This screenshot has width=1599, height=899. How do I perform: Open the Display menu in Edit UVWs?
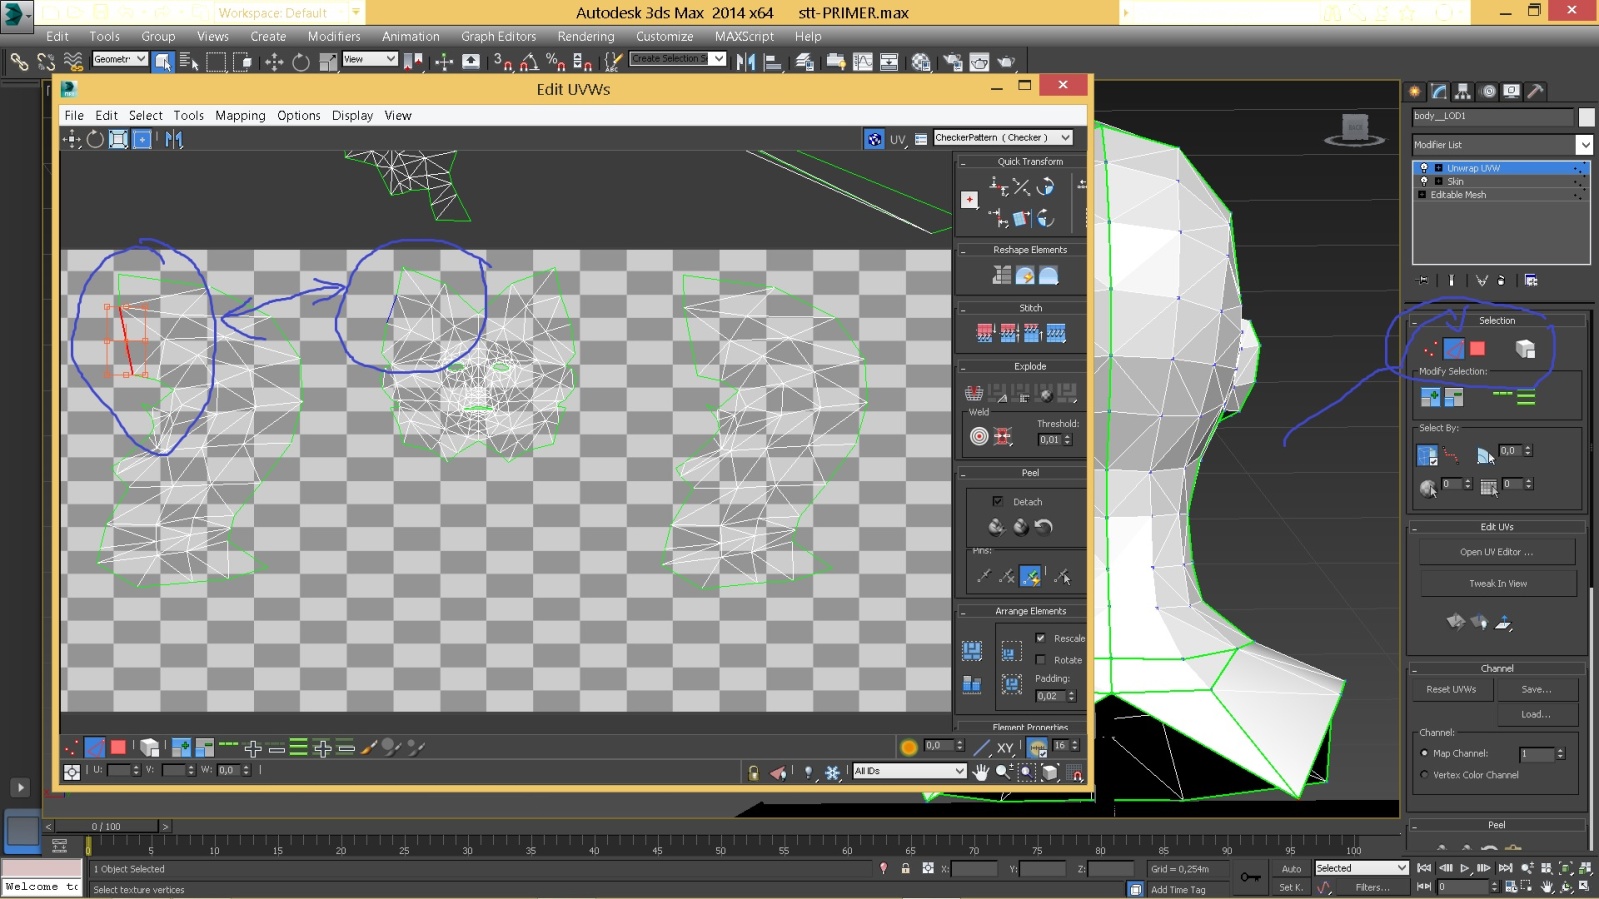352,116
